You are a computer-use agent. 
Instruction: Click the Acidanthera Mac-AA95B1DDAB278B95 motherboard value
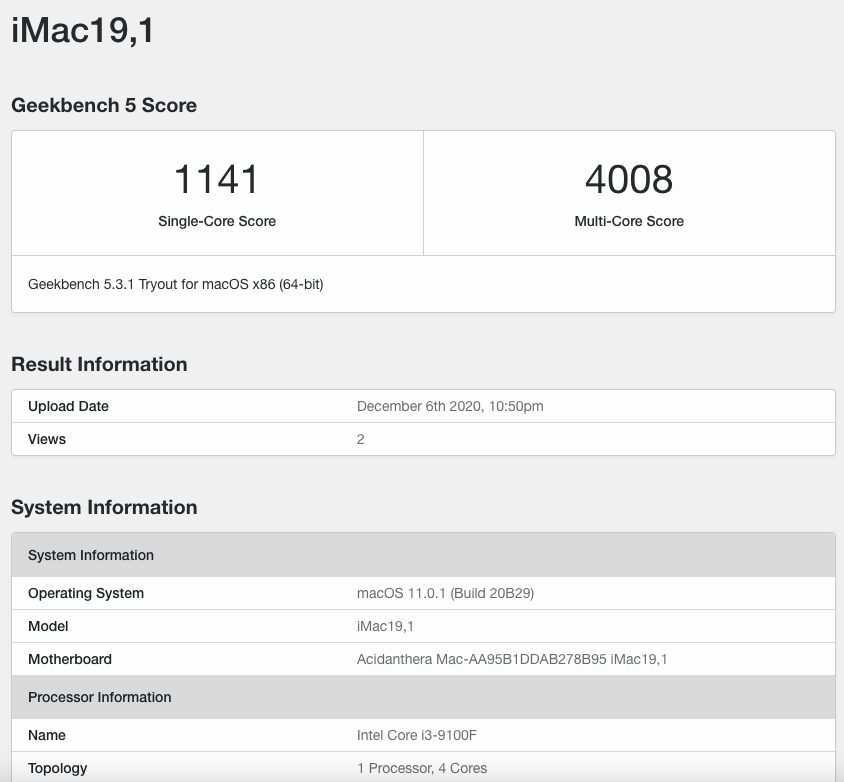tap(512, 659)
